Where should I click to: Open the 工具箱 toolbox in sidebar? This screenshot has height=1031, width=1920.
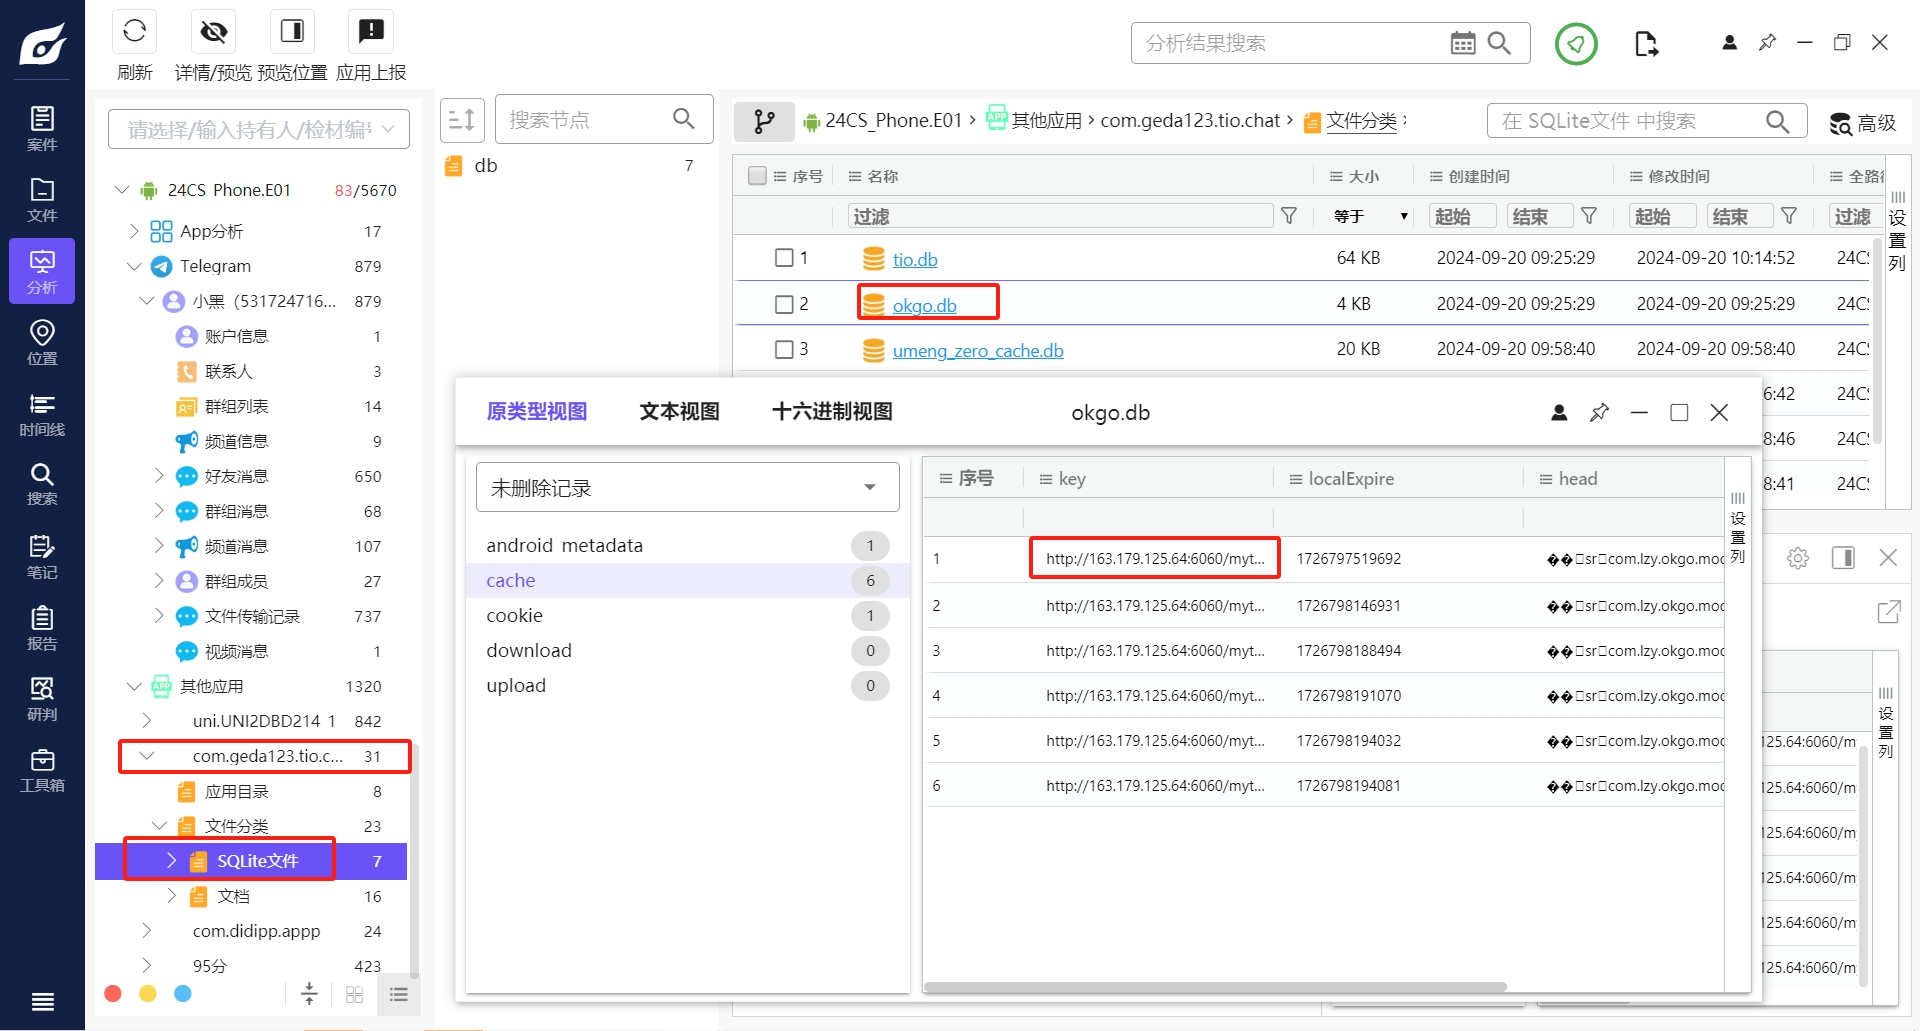click(x=42, y=770)
